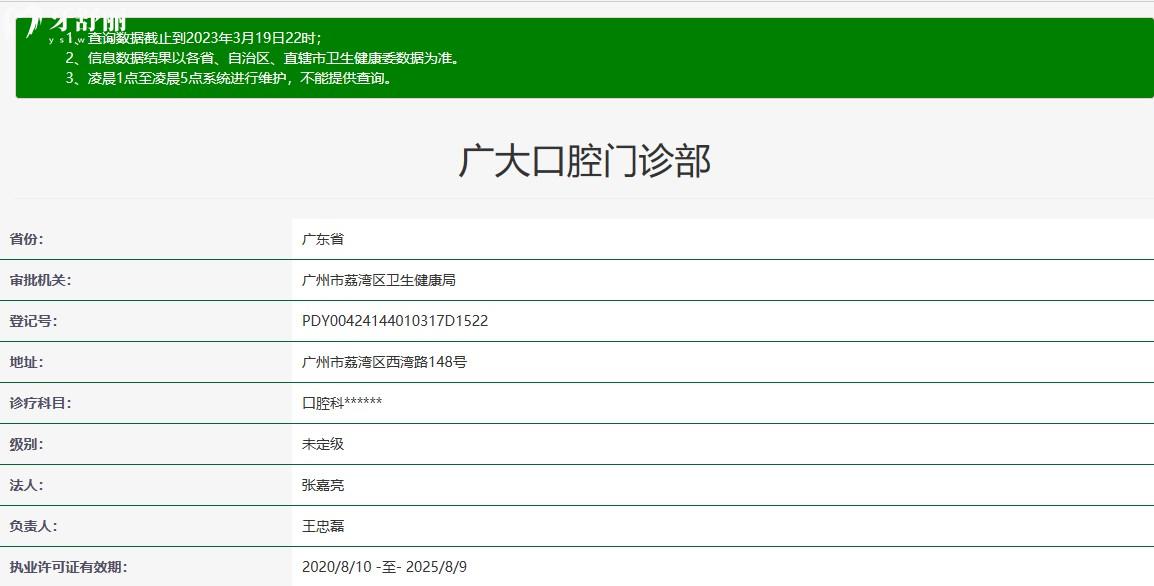
Task: Click the registration number PDY00424144010317D1522
Action: [394, 321]
